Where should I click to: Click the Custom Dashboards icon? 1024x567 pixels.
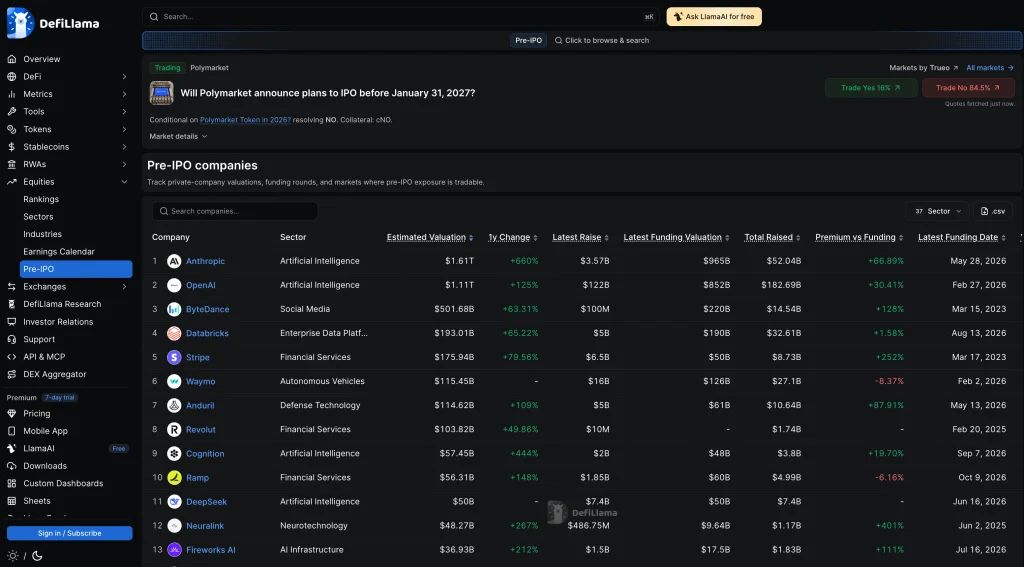pyautogui.click(x=12, y=483)
